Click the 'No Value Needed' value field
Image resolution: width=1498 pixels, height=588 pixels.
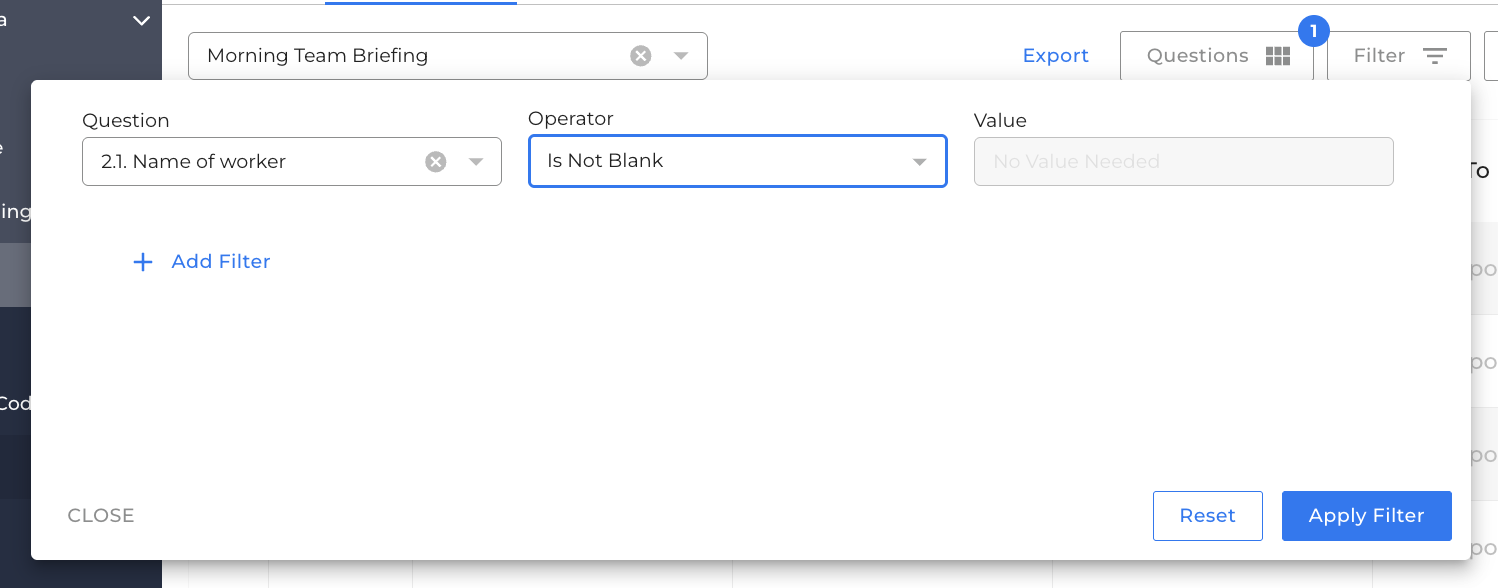(x=1183, y=161)
